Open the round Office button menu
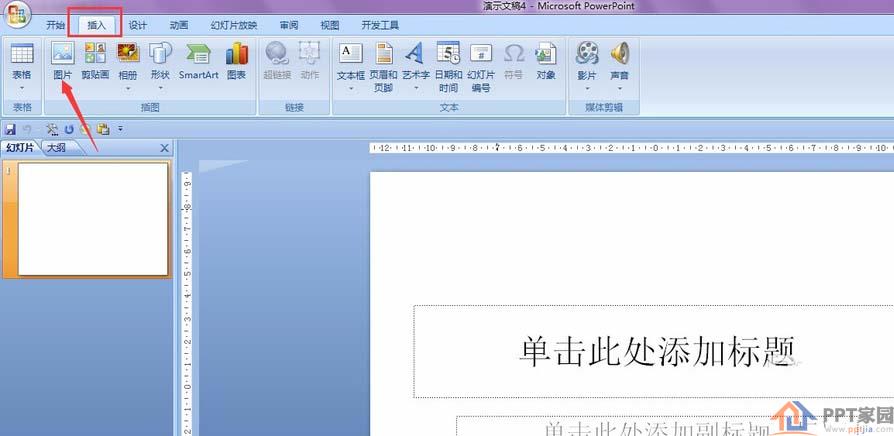 point(17,15)
